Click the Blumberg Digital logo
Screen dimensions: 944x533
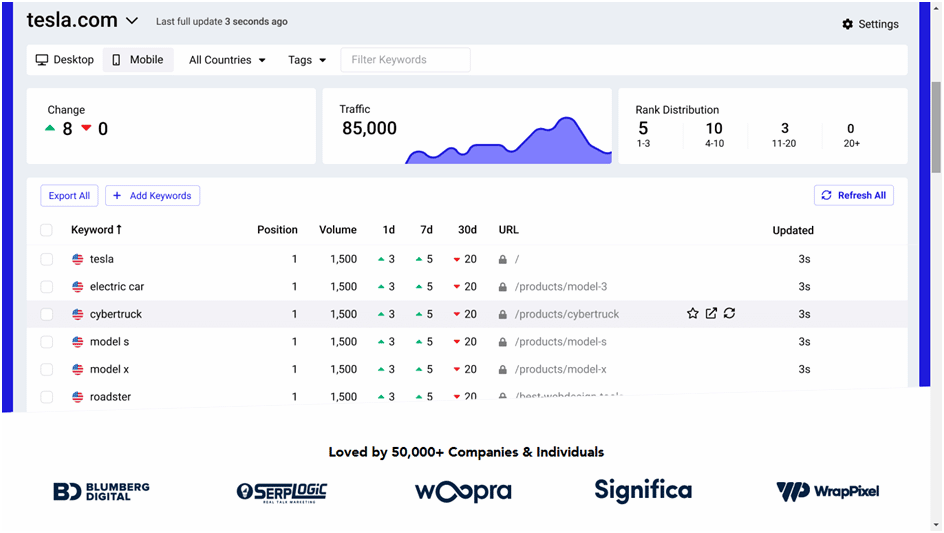point(101,491)
